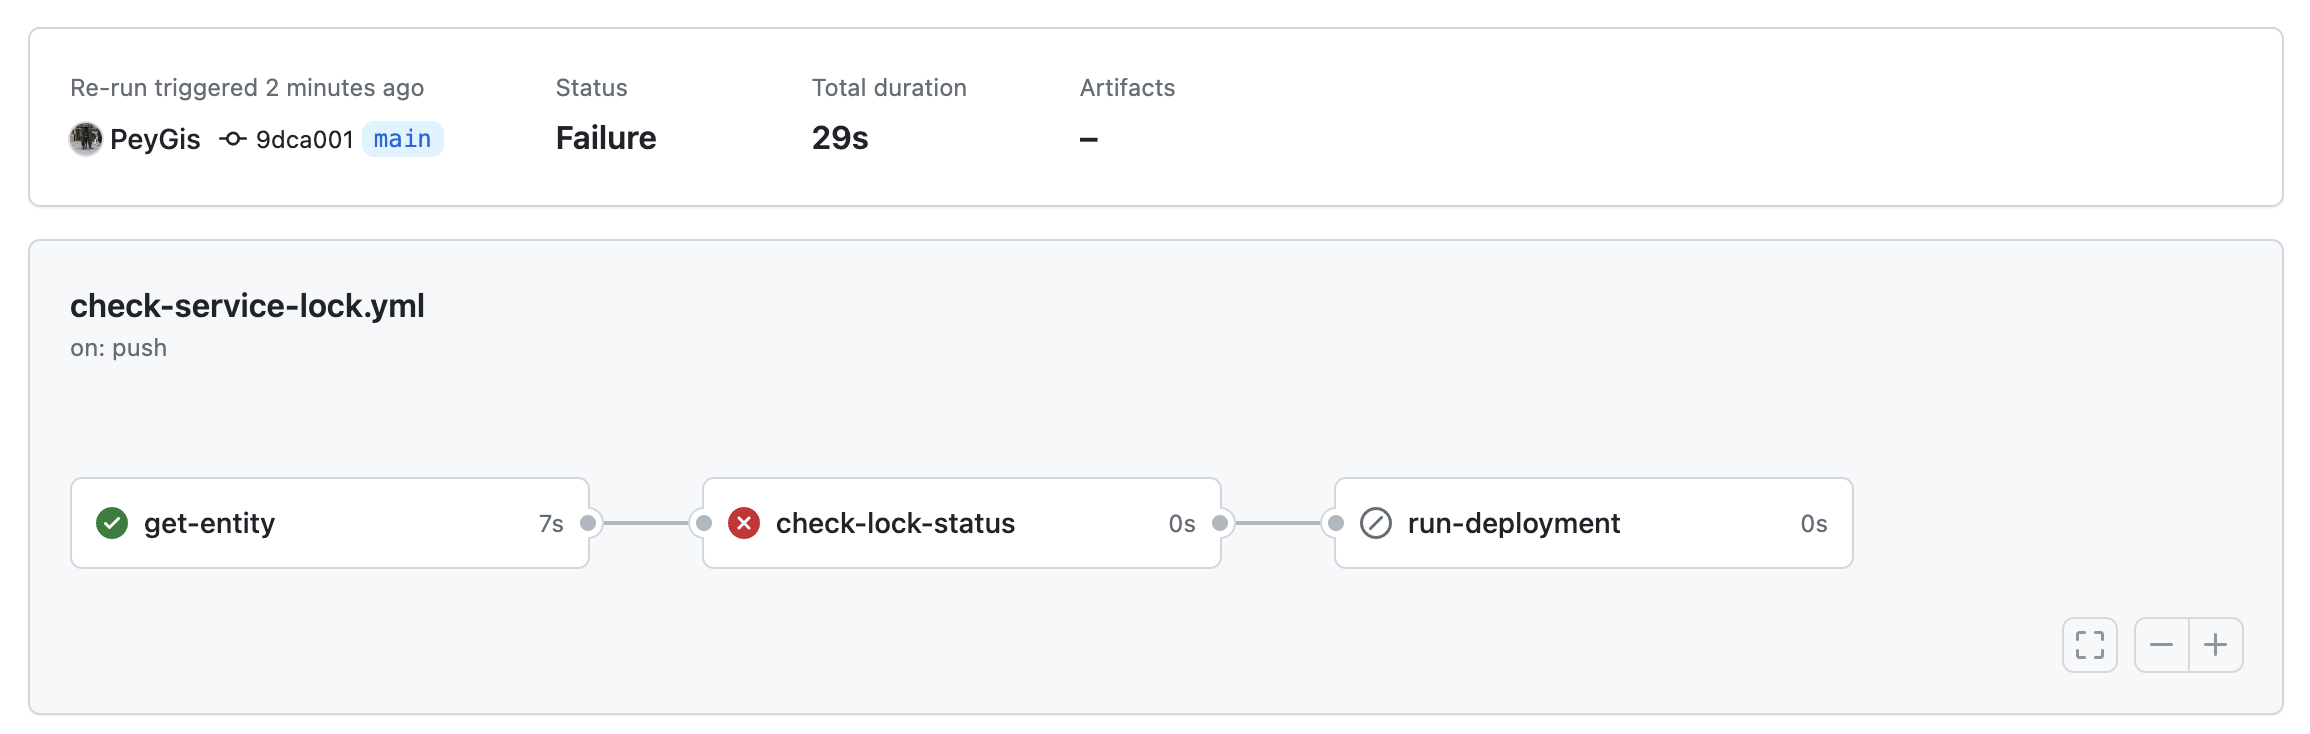2310x734 pixels.
Task: Click the 29s total duration value
Action: (840, 138)
